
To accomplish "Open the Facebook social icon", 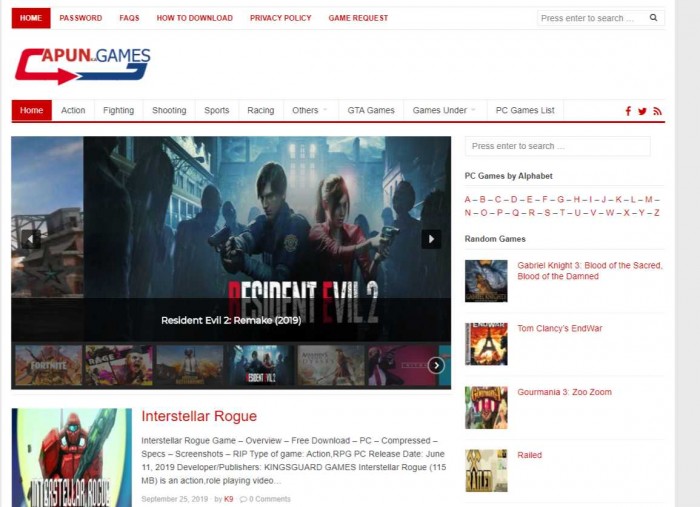I will [628, 111].
